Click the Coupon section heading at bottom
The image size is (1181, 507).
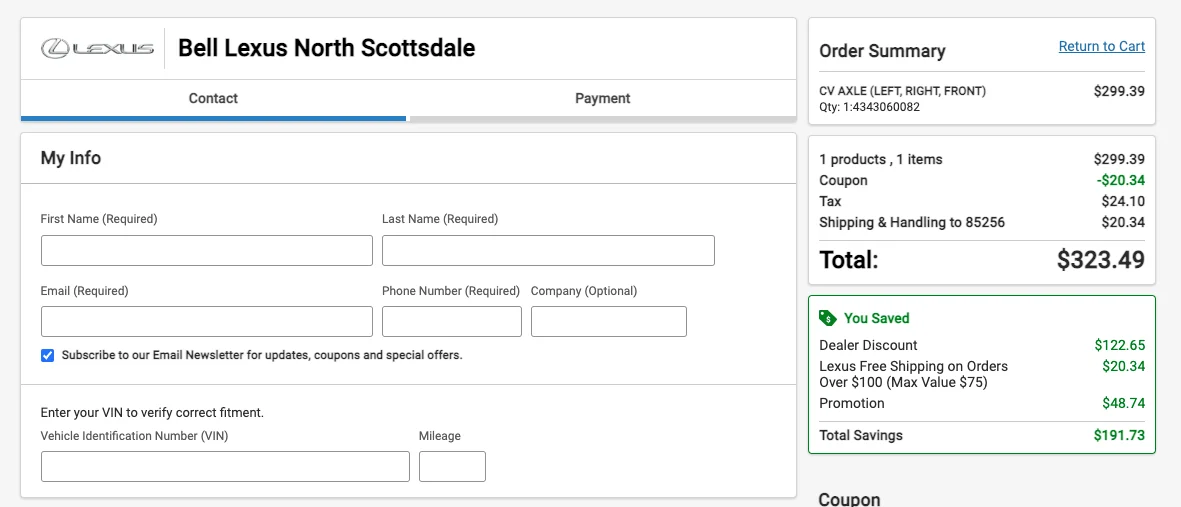(849, 500)
